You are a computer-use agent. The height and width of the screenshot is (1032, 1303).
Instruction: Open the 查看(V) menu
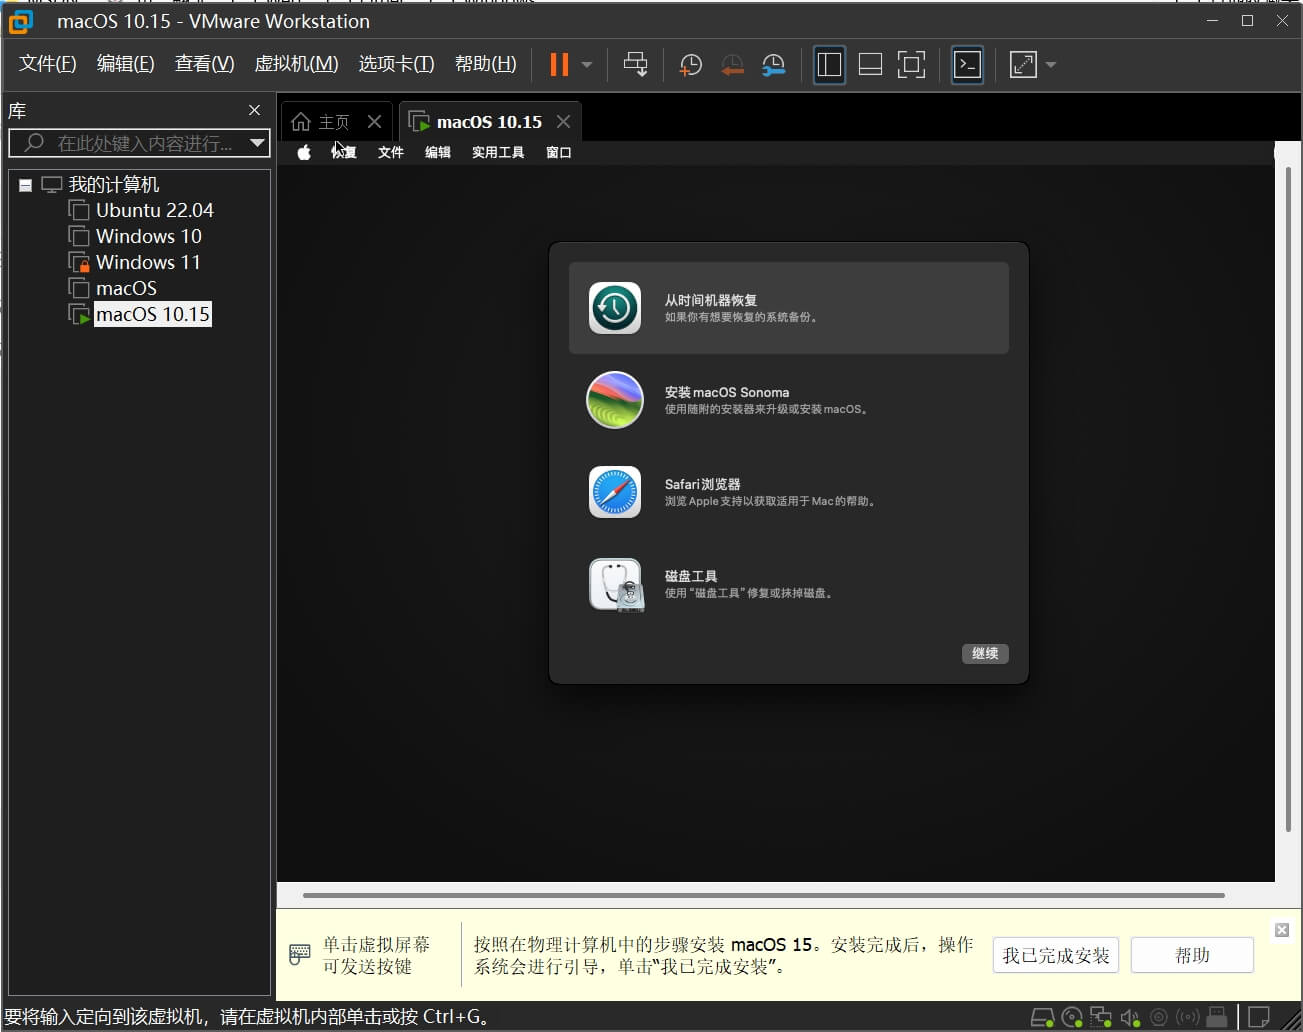pyautogui.click(x=204, y=64)
